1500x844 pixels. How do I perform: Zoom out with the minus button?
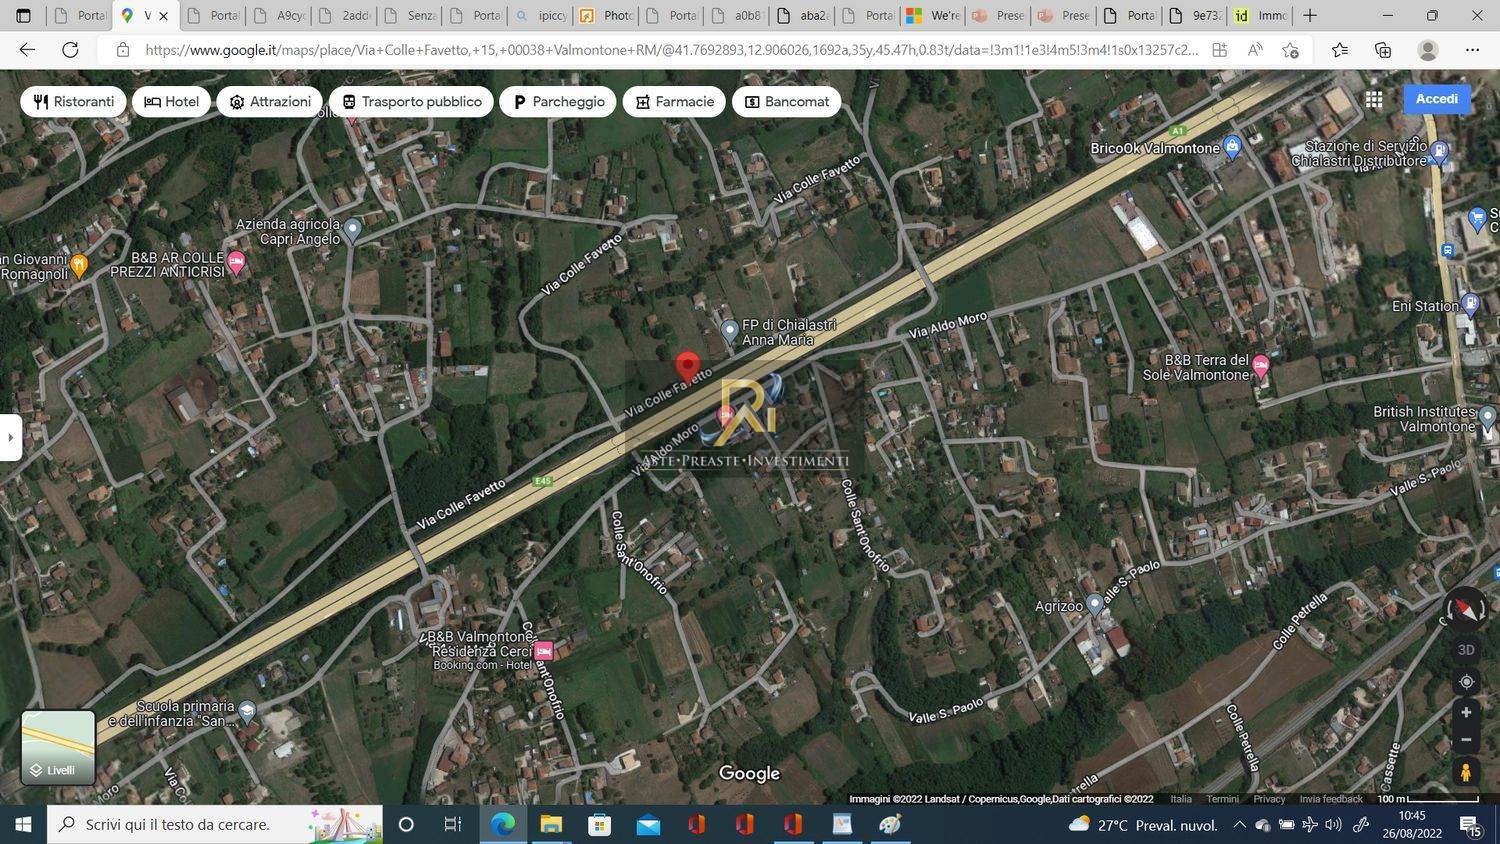point(1466,740)
